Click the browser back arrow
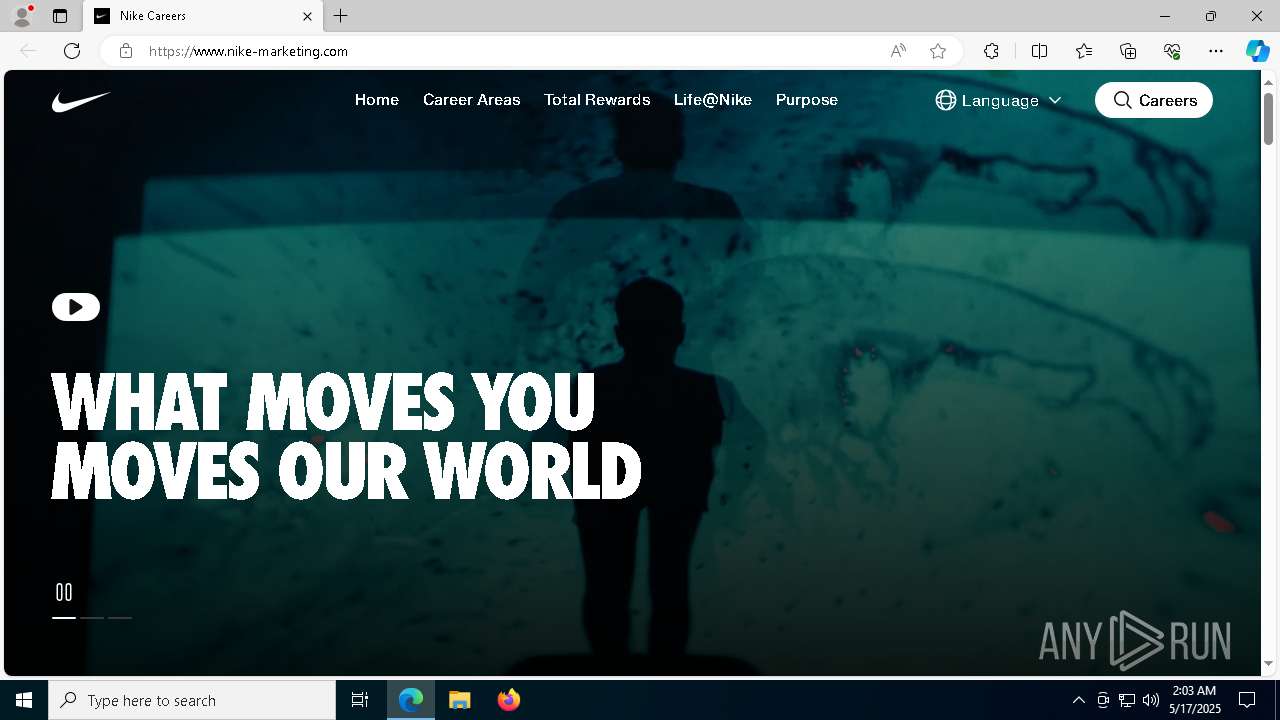The height and width of the screenshot is (720, 1280). pos(28,51)
